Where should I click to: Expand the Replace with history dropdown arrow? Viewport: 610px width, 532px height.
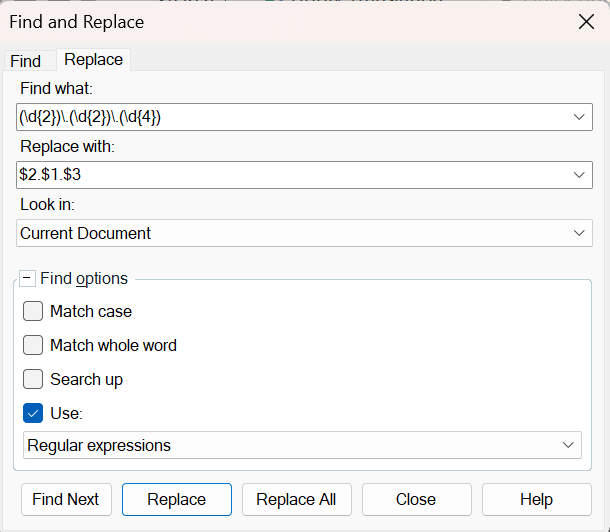click(579, 175)
